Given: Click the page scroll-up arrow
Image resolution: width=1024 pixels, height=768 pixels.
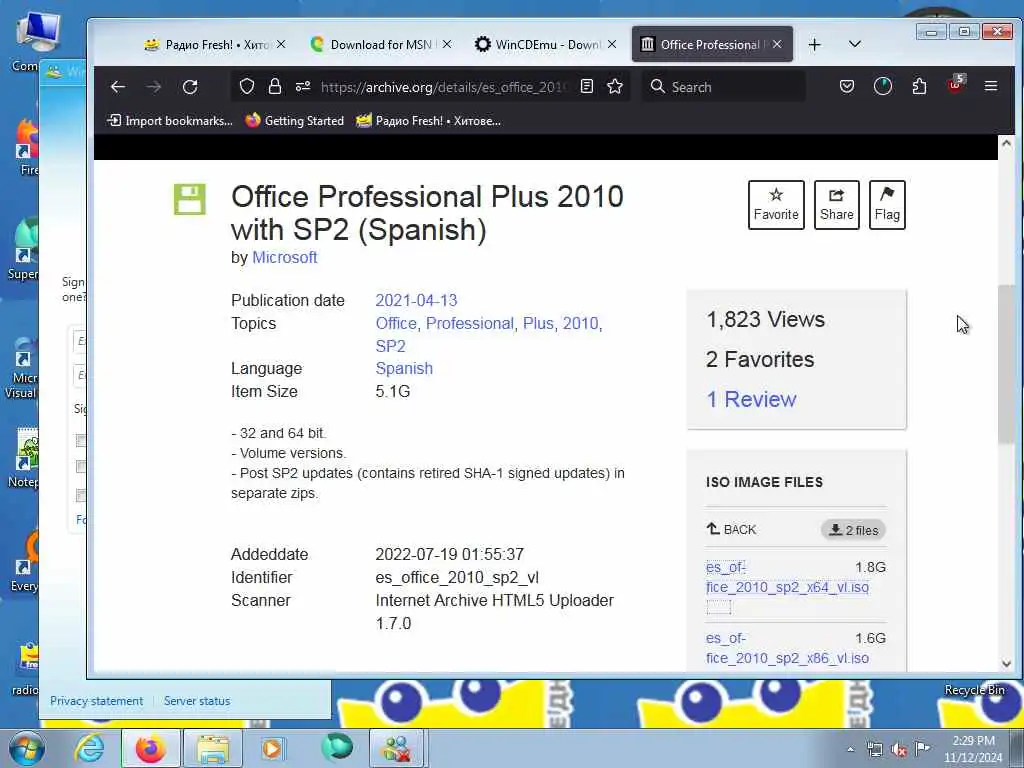Looking at the screenshot, I should click(x=1006, y=144).
